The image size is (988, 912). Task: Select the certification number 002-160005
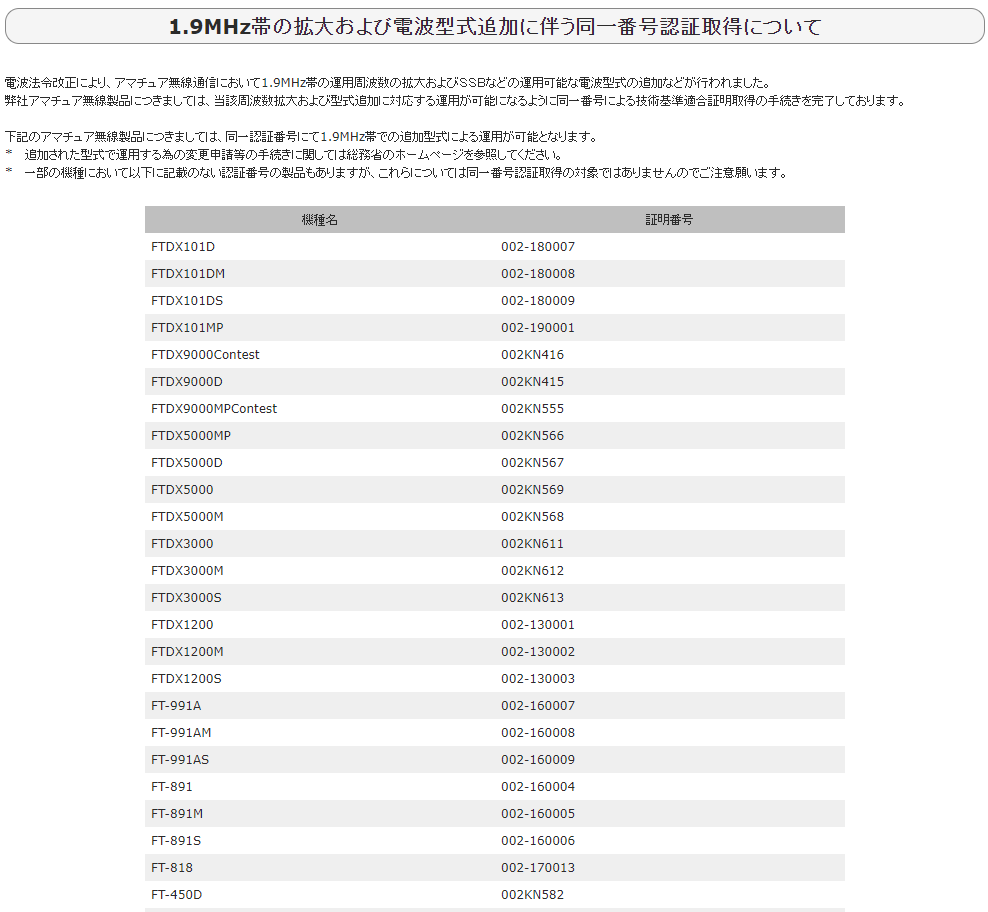538,814
